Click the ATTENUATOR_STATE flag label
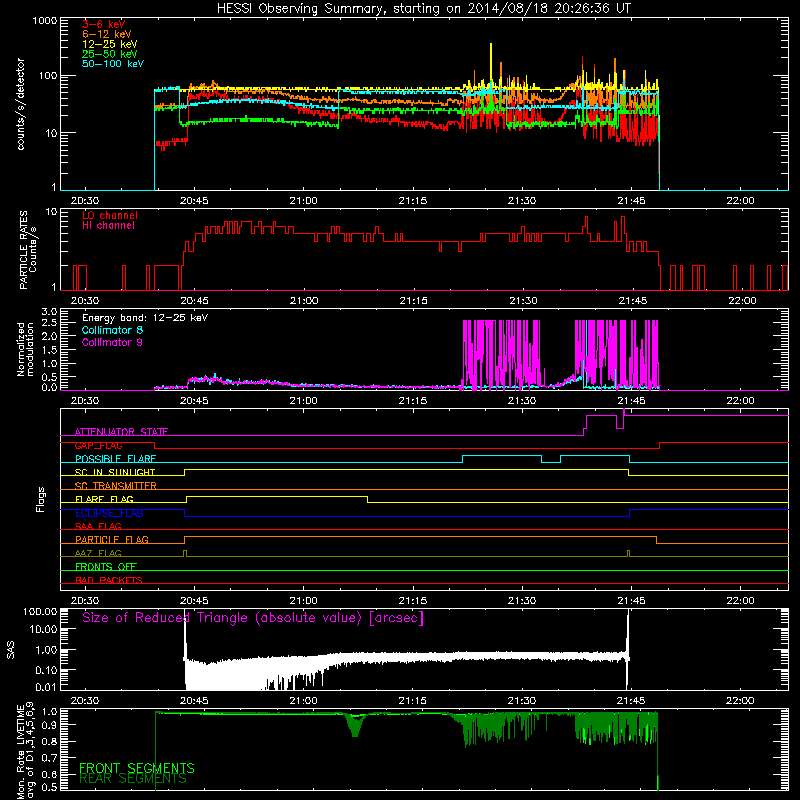Screen dimensions: 800x800 coord(121,432)
